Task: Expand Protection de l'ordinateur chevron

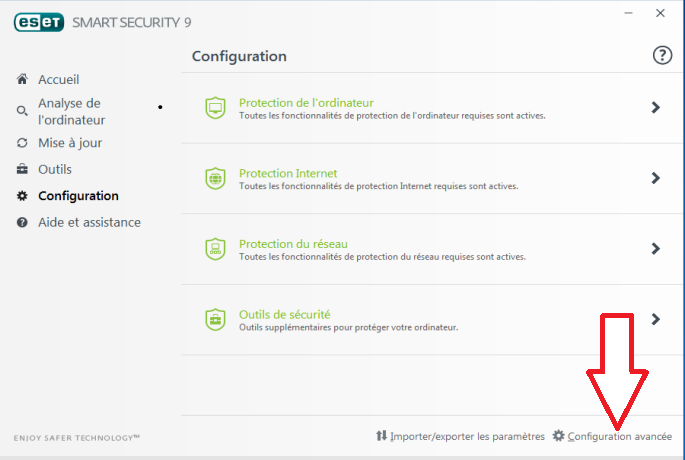Action: pyautogui.click(x=655, y=107)
